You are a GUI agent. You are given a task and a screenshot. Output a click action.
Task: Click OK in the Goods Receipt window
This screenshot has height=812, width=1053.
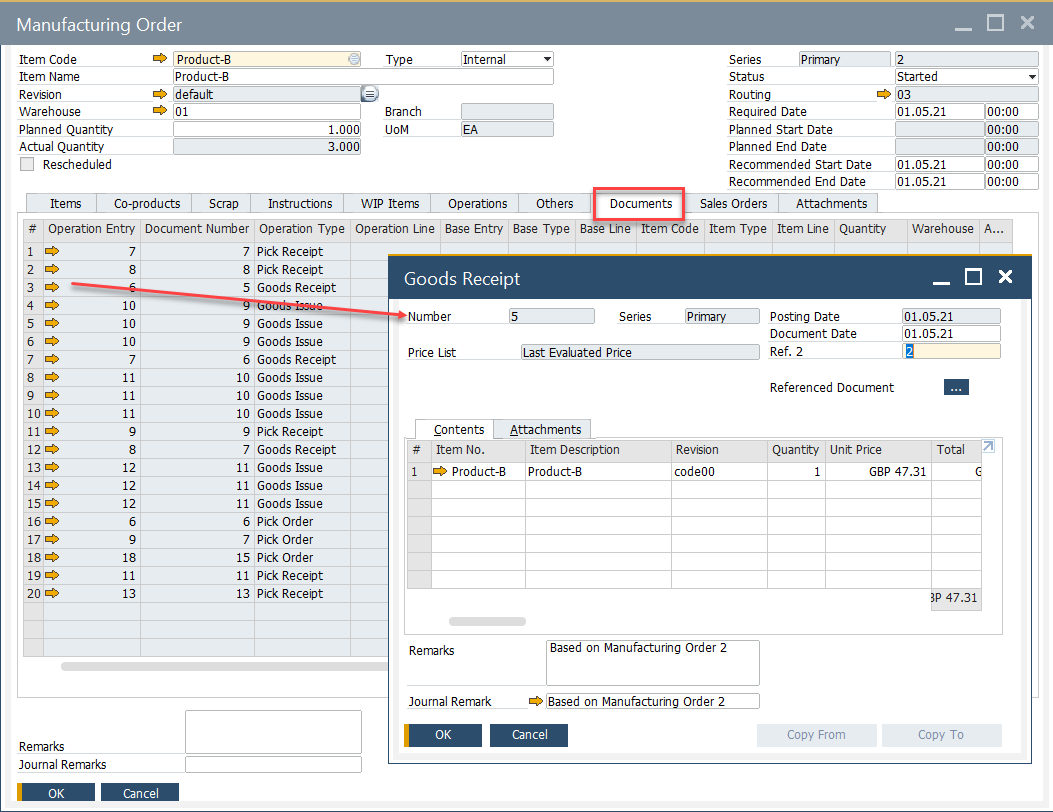click(443, 735)
